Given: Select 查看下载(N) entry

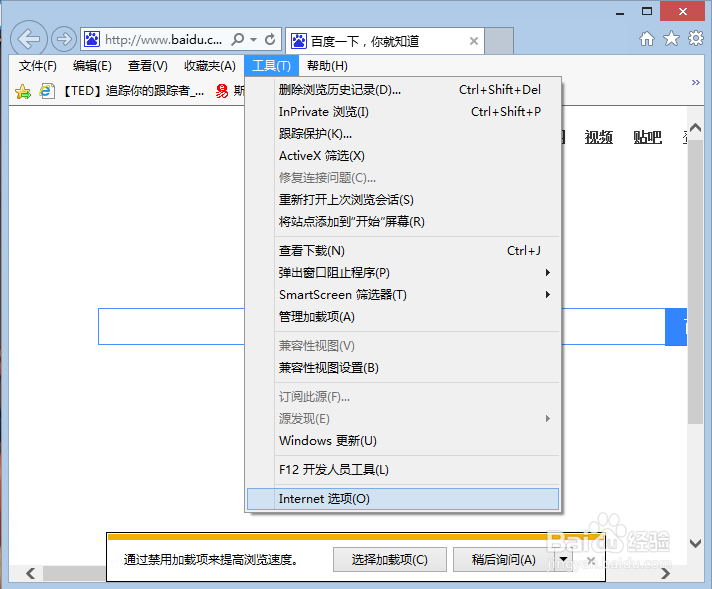Looking at the screenshot, I should (x=403, y=251).
